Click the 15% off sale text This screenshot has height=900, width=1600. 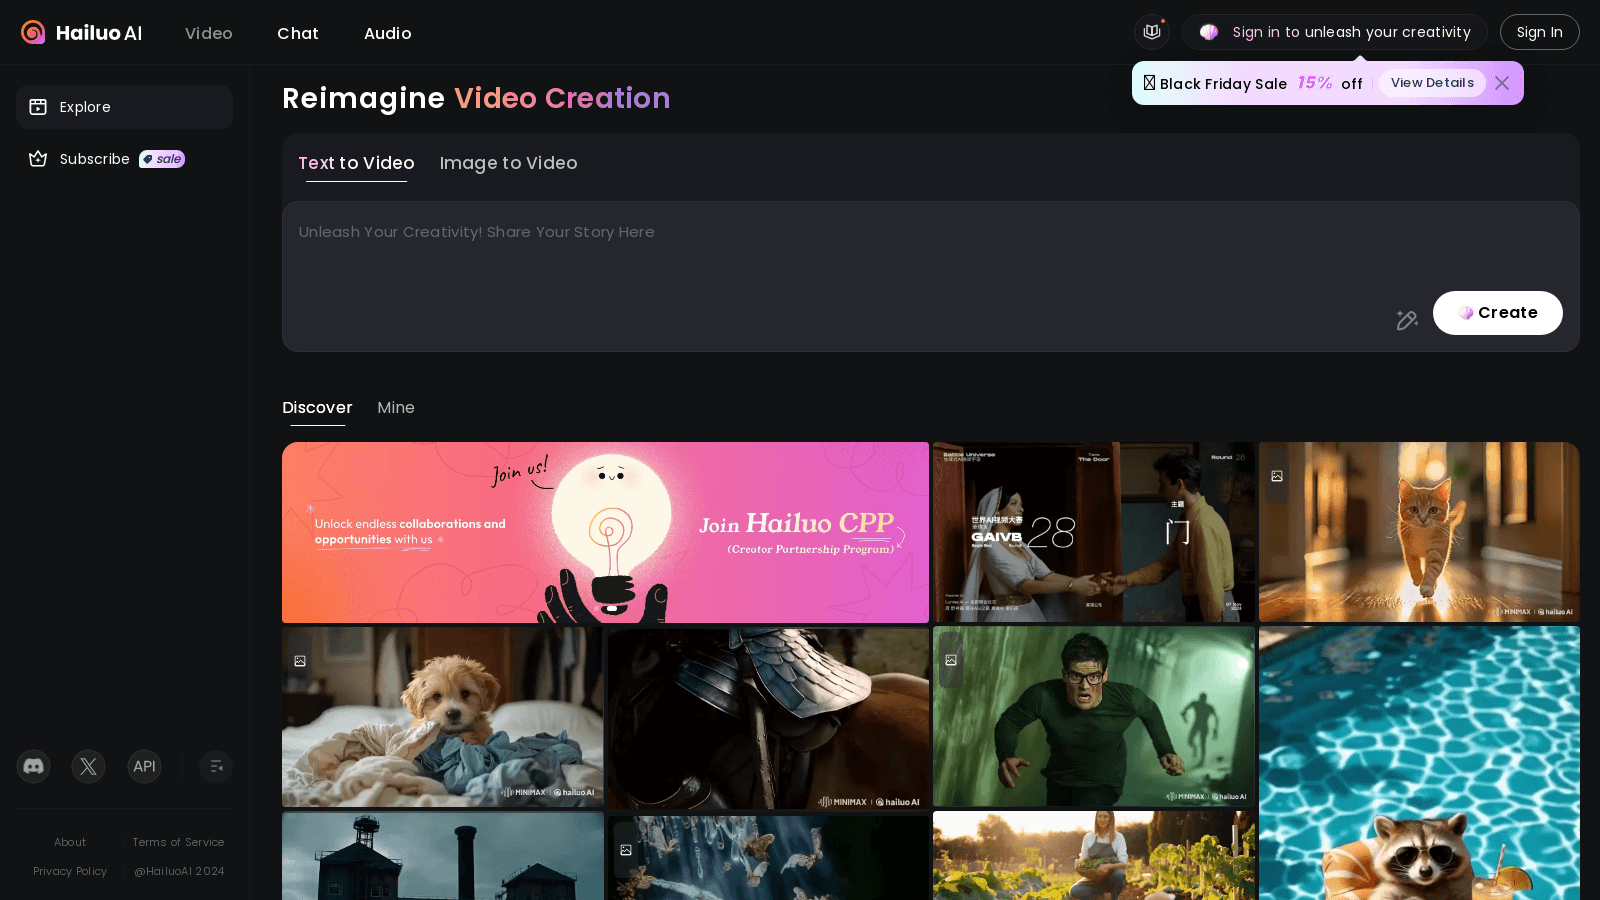point(1330,83)
